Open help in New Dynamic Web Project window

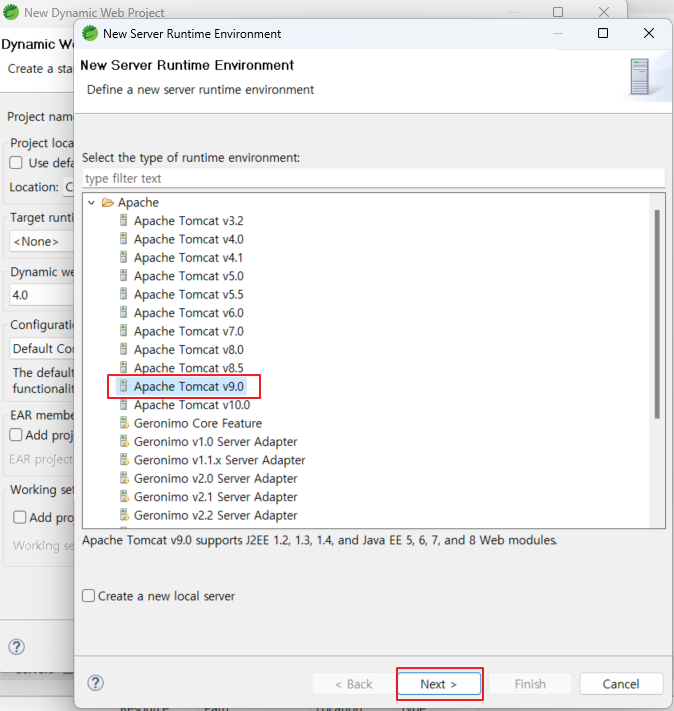click(x=16, y=647)
